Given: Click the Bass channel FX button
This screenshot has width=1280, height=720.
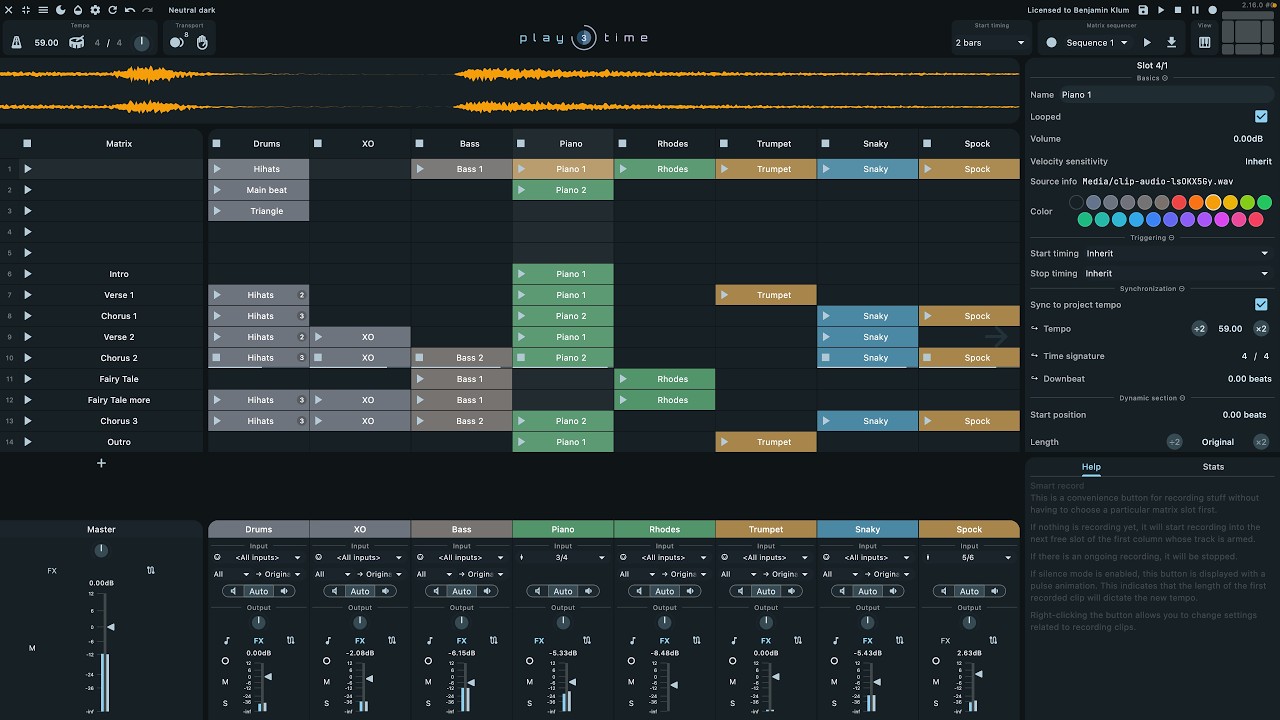Looking at the screenshot, I should pyautogui.click(x=462, y=641).
